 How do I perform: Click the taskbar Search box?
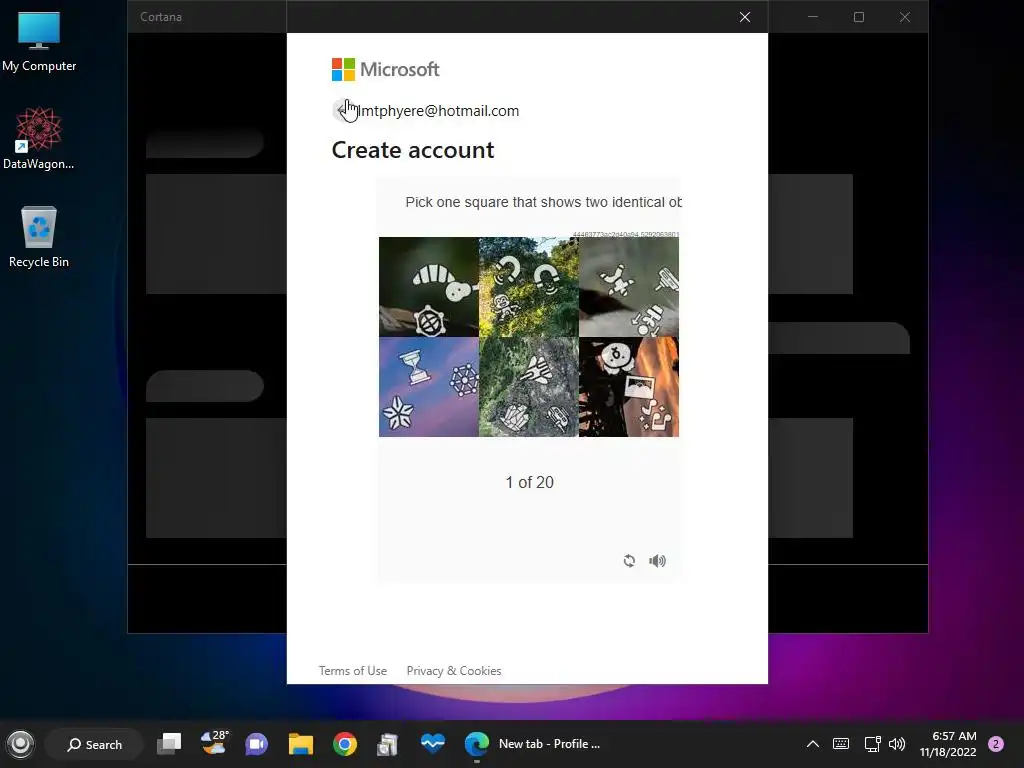(95, 744)
